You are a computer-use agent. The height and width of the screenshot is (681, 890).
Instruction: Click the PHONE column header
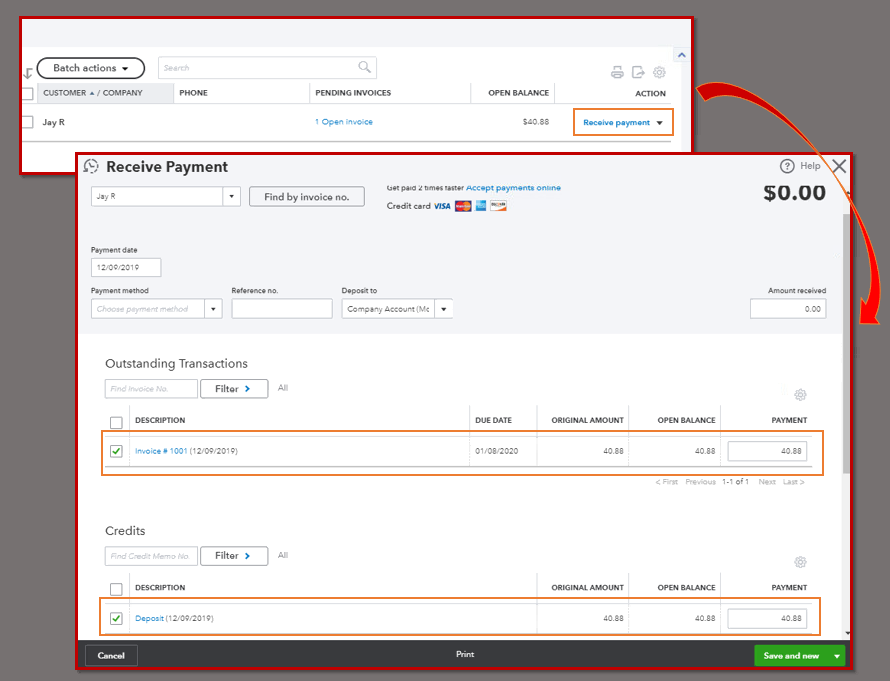(x=194, y=93)
